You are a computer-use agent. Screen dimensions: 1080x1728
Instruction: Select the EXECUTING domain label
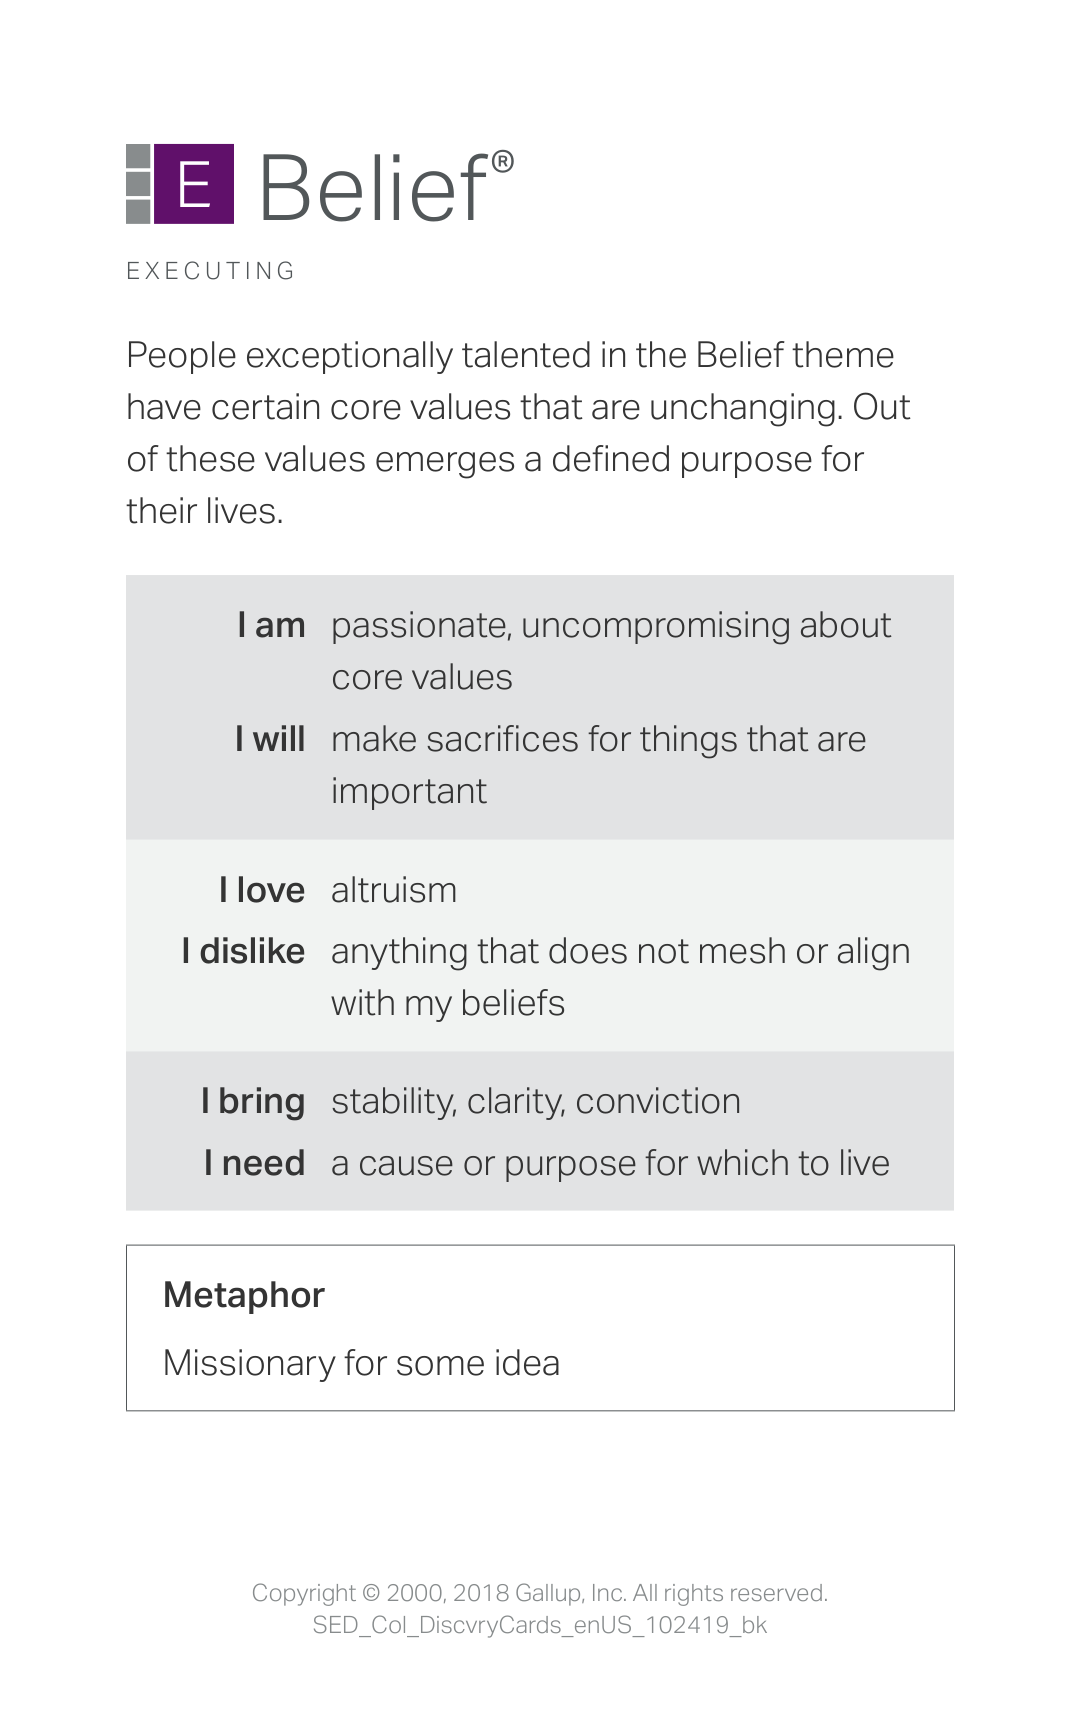coord(211,271)
